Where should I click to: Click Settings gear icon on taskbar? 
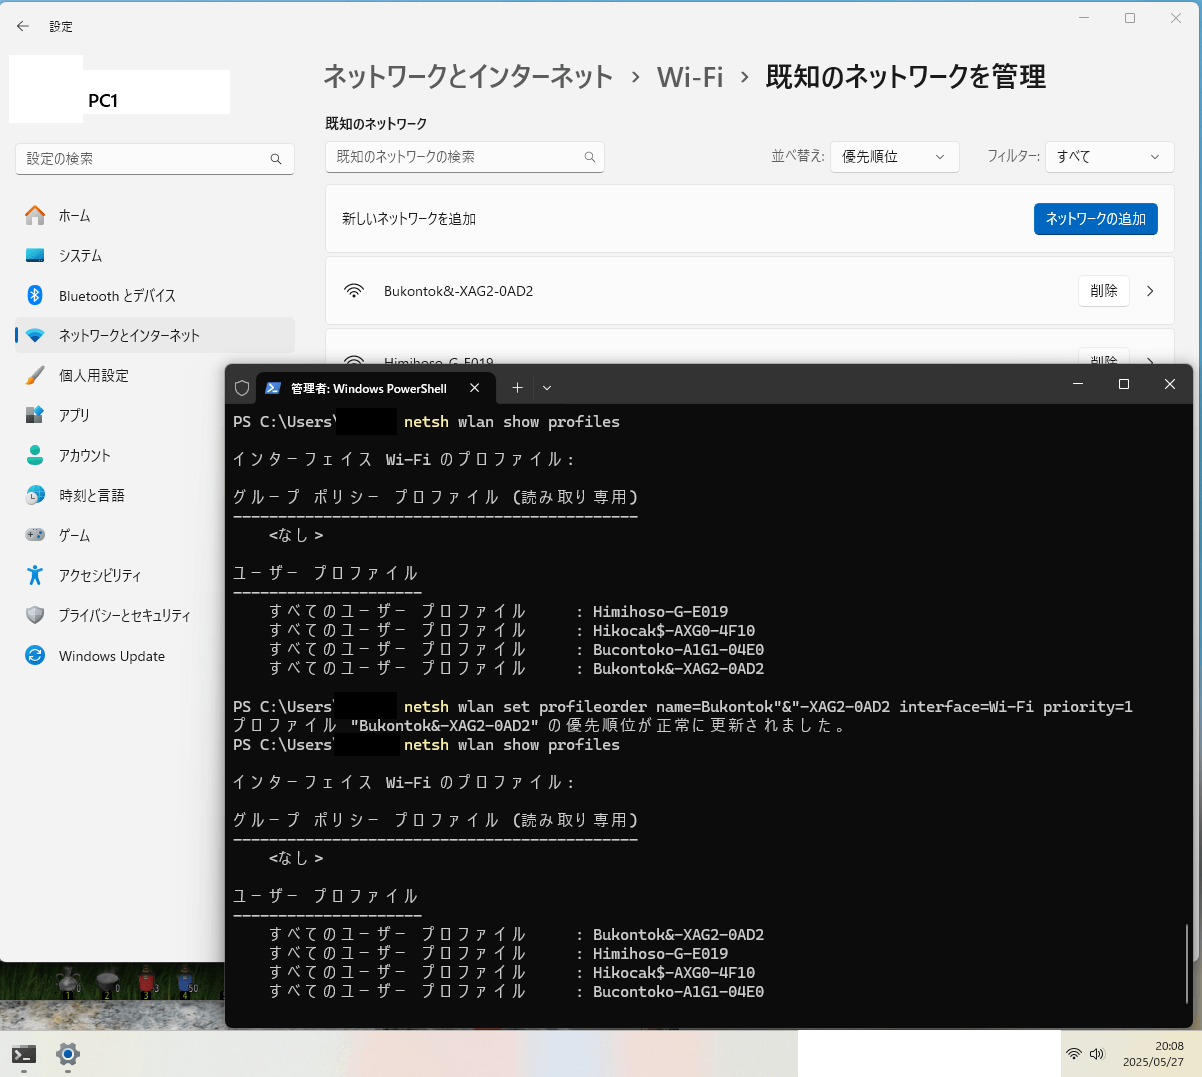68,1054
